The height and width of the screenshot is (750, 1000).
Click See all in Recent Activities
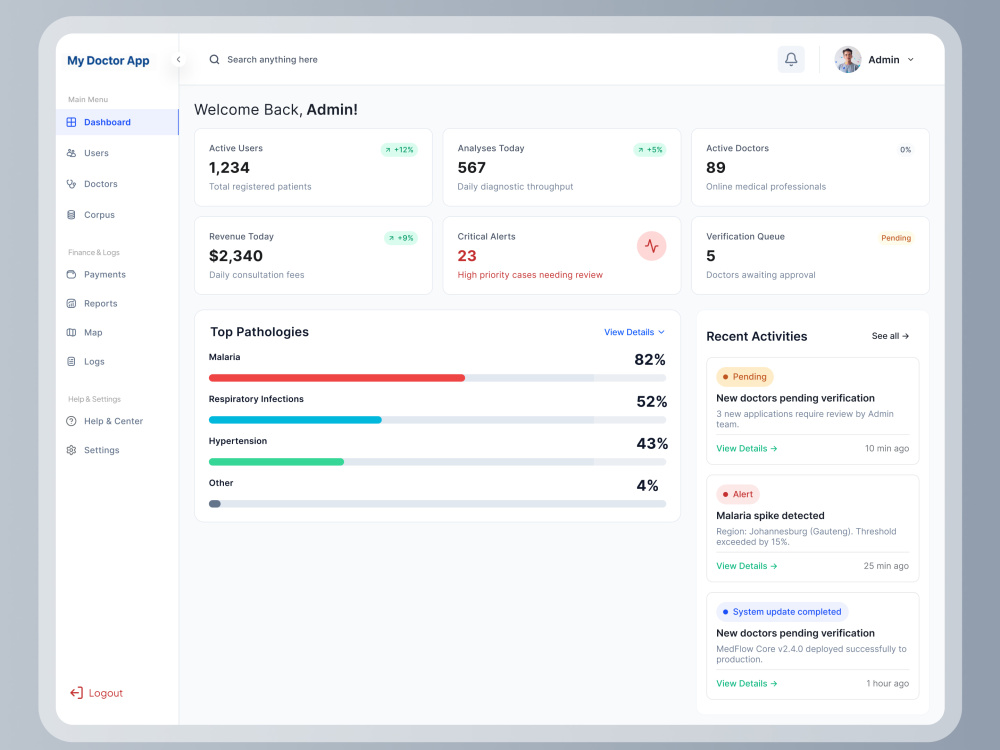(x=890, y=336)
